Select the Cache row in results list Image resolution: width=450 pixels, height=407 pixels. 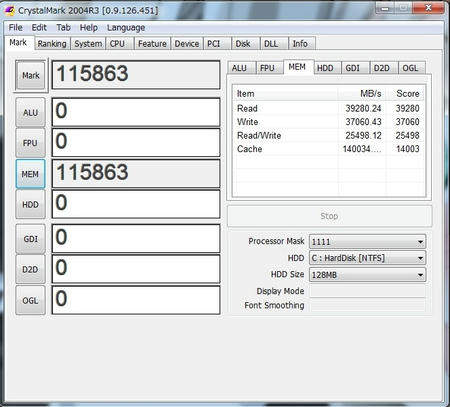pyautogui.click(x=328, y=149)
